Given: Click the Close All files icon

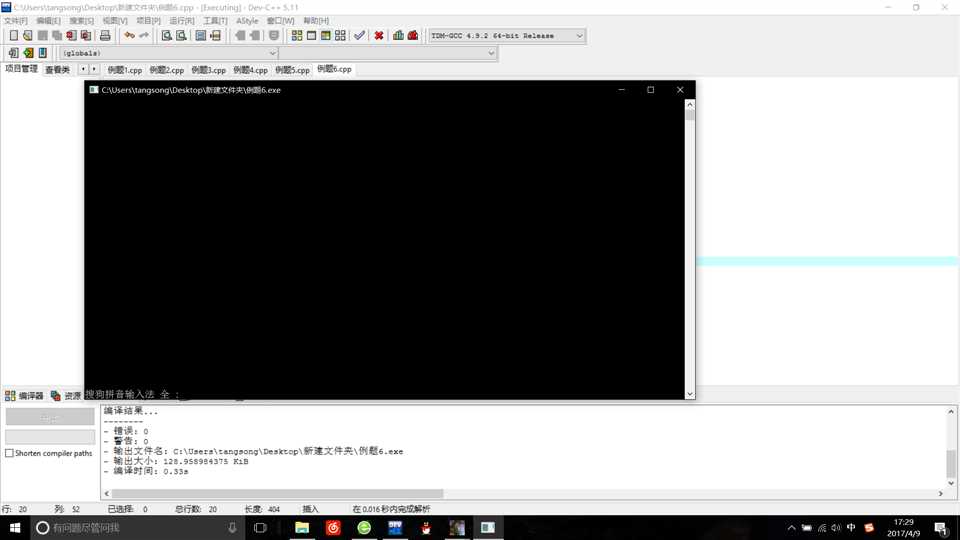Looking at the screenshot, I should [86, 36].
